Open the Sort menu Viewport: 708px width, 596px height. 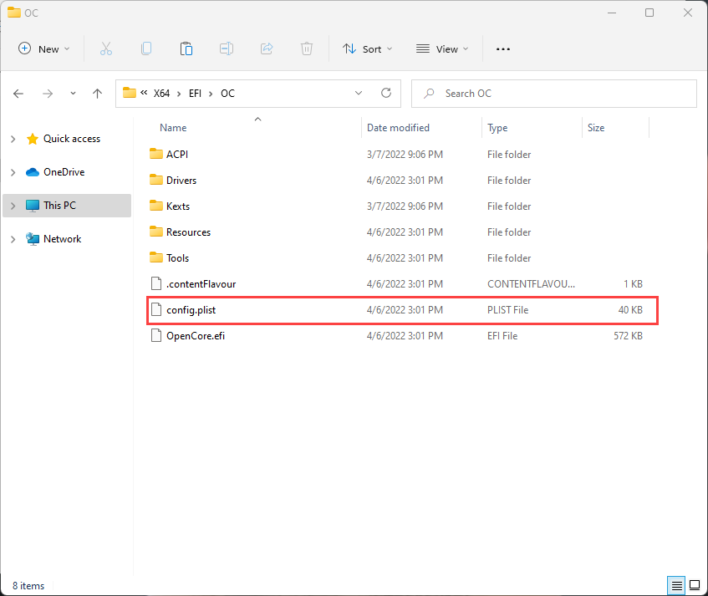pyautogui.click(x=367, y=48)
